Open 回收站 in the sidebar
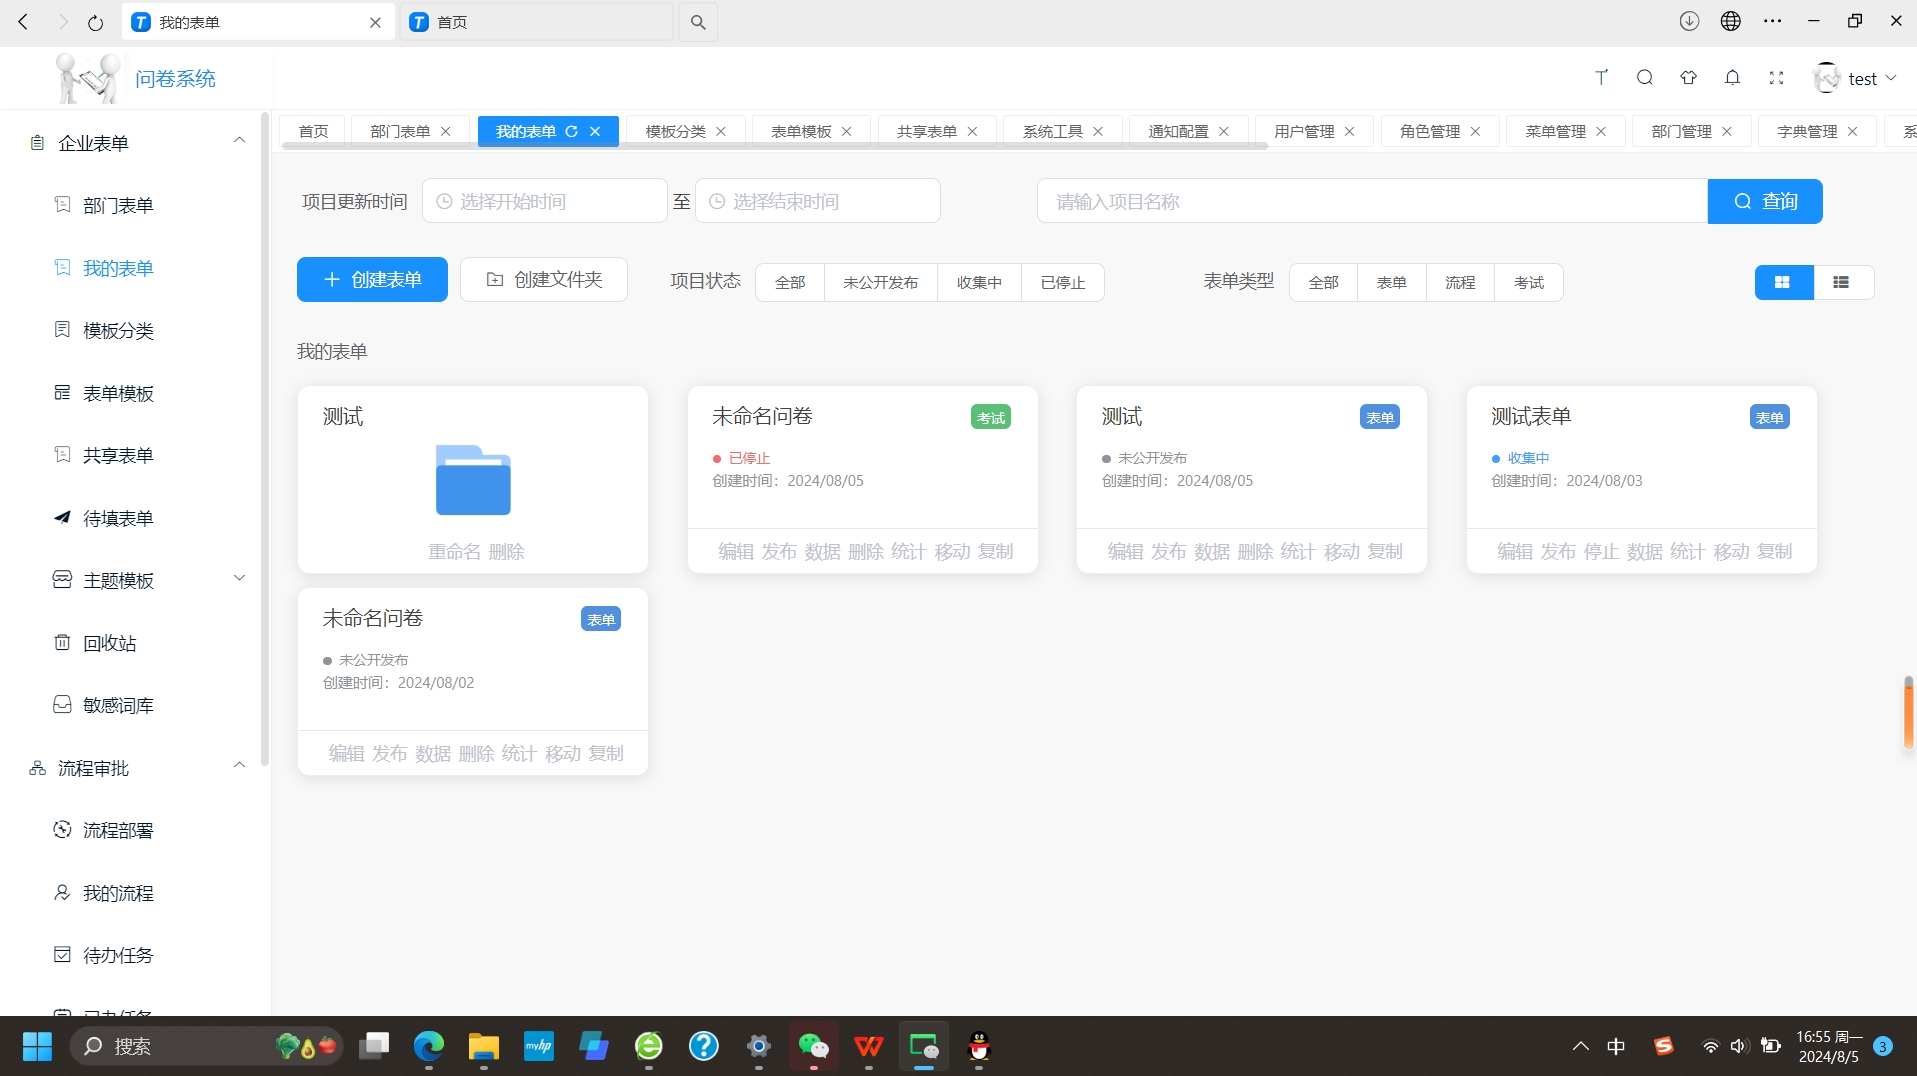The width and height of the screenshot is (1917, 1076). (110, 643)
